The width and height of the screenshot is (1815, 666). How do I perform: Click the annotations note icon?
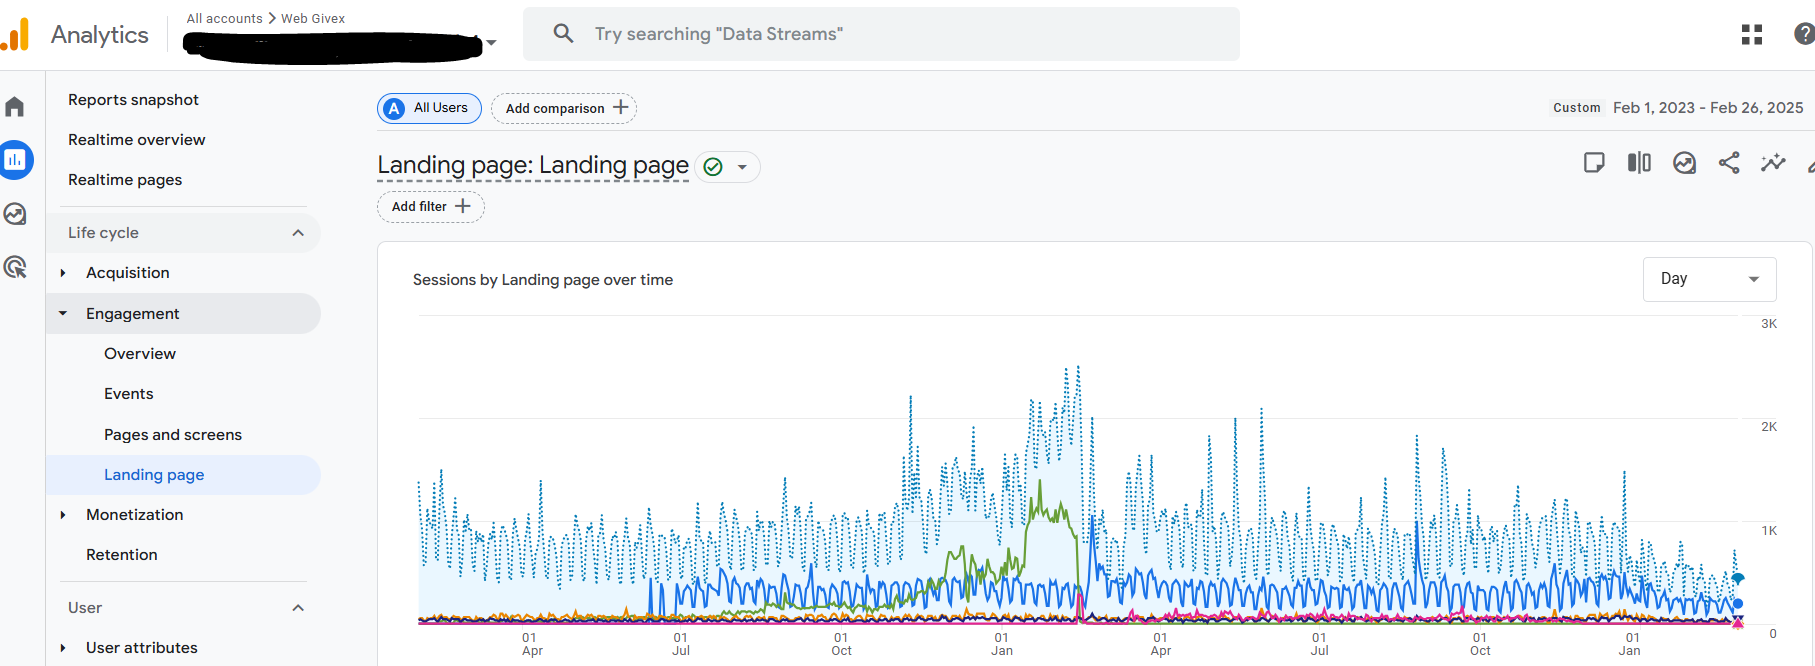pyautogui.click(x=1594, y=163)
